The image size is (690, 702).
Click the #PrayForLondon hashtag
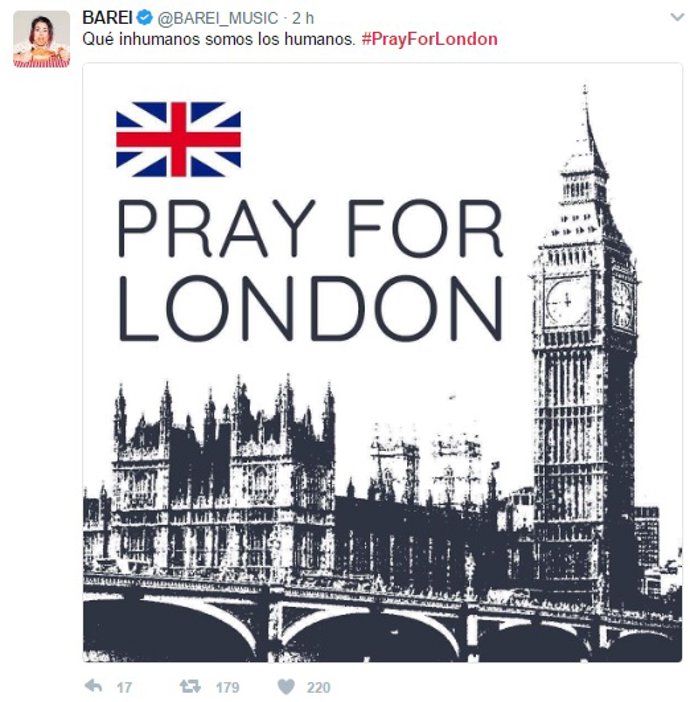tap(429, 39)
